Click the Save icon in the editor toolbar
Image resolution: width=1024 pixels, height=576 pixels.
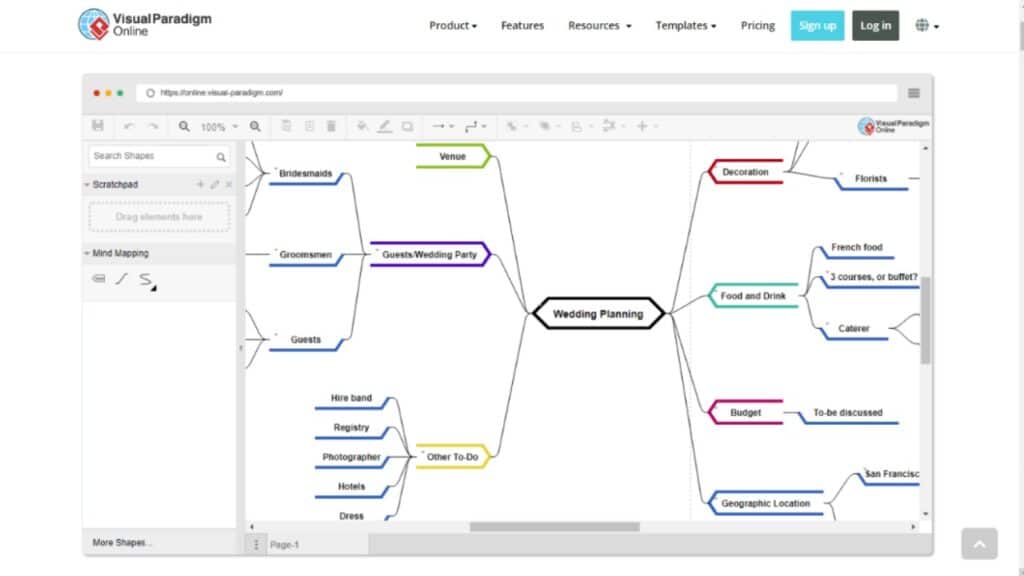[98, 126]
